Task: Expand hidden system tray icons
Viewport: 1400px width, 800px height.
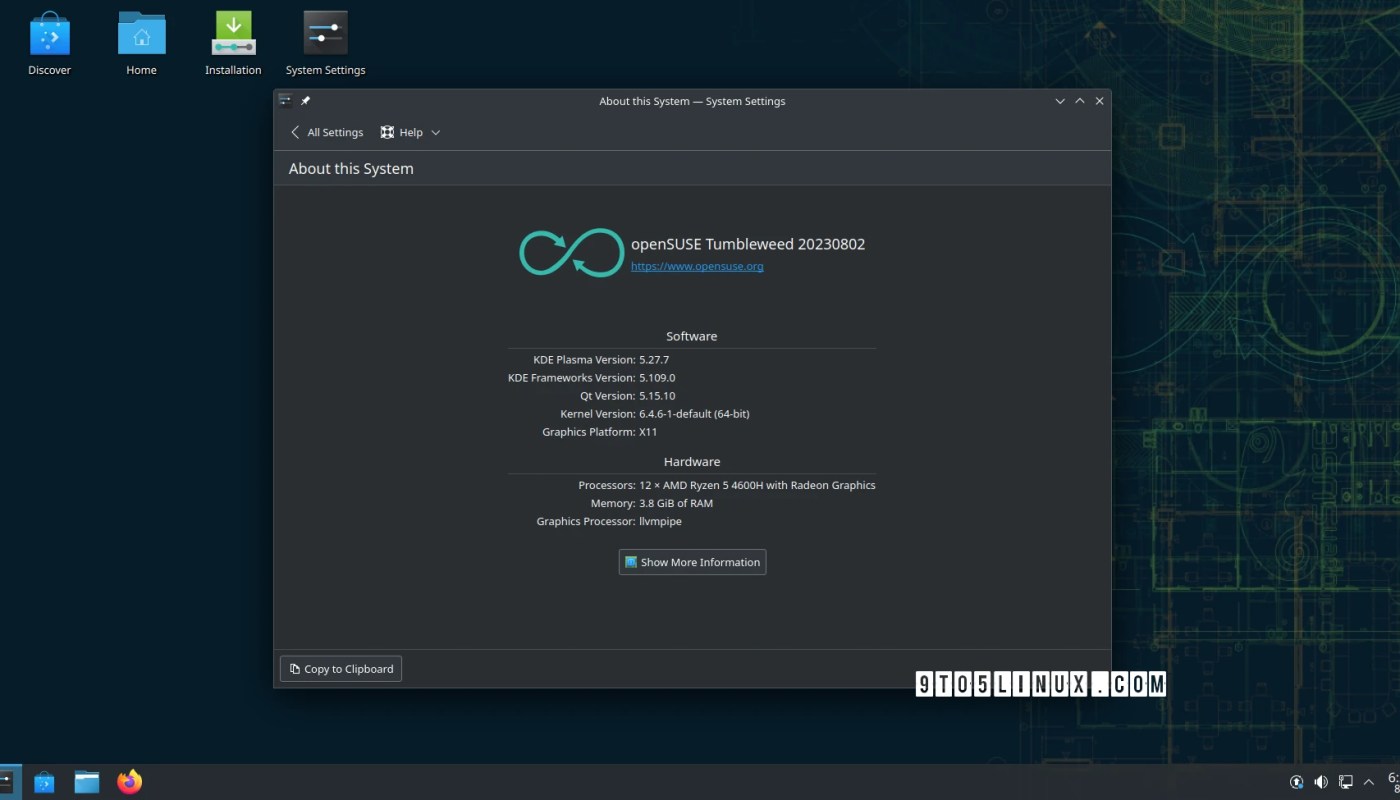Action: coord(1369,782)
